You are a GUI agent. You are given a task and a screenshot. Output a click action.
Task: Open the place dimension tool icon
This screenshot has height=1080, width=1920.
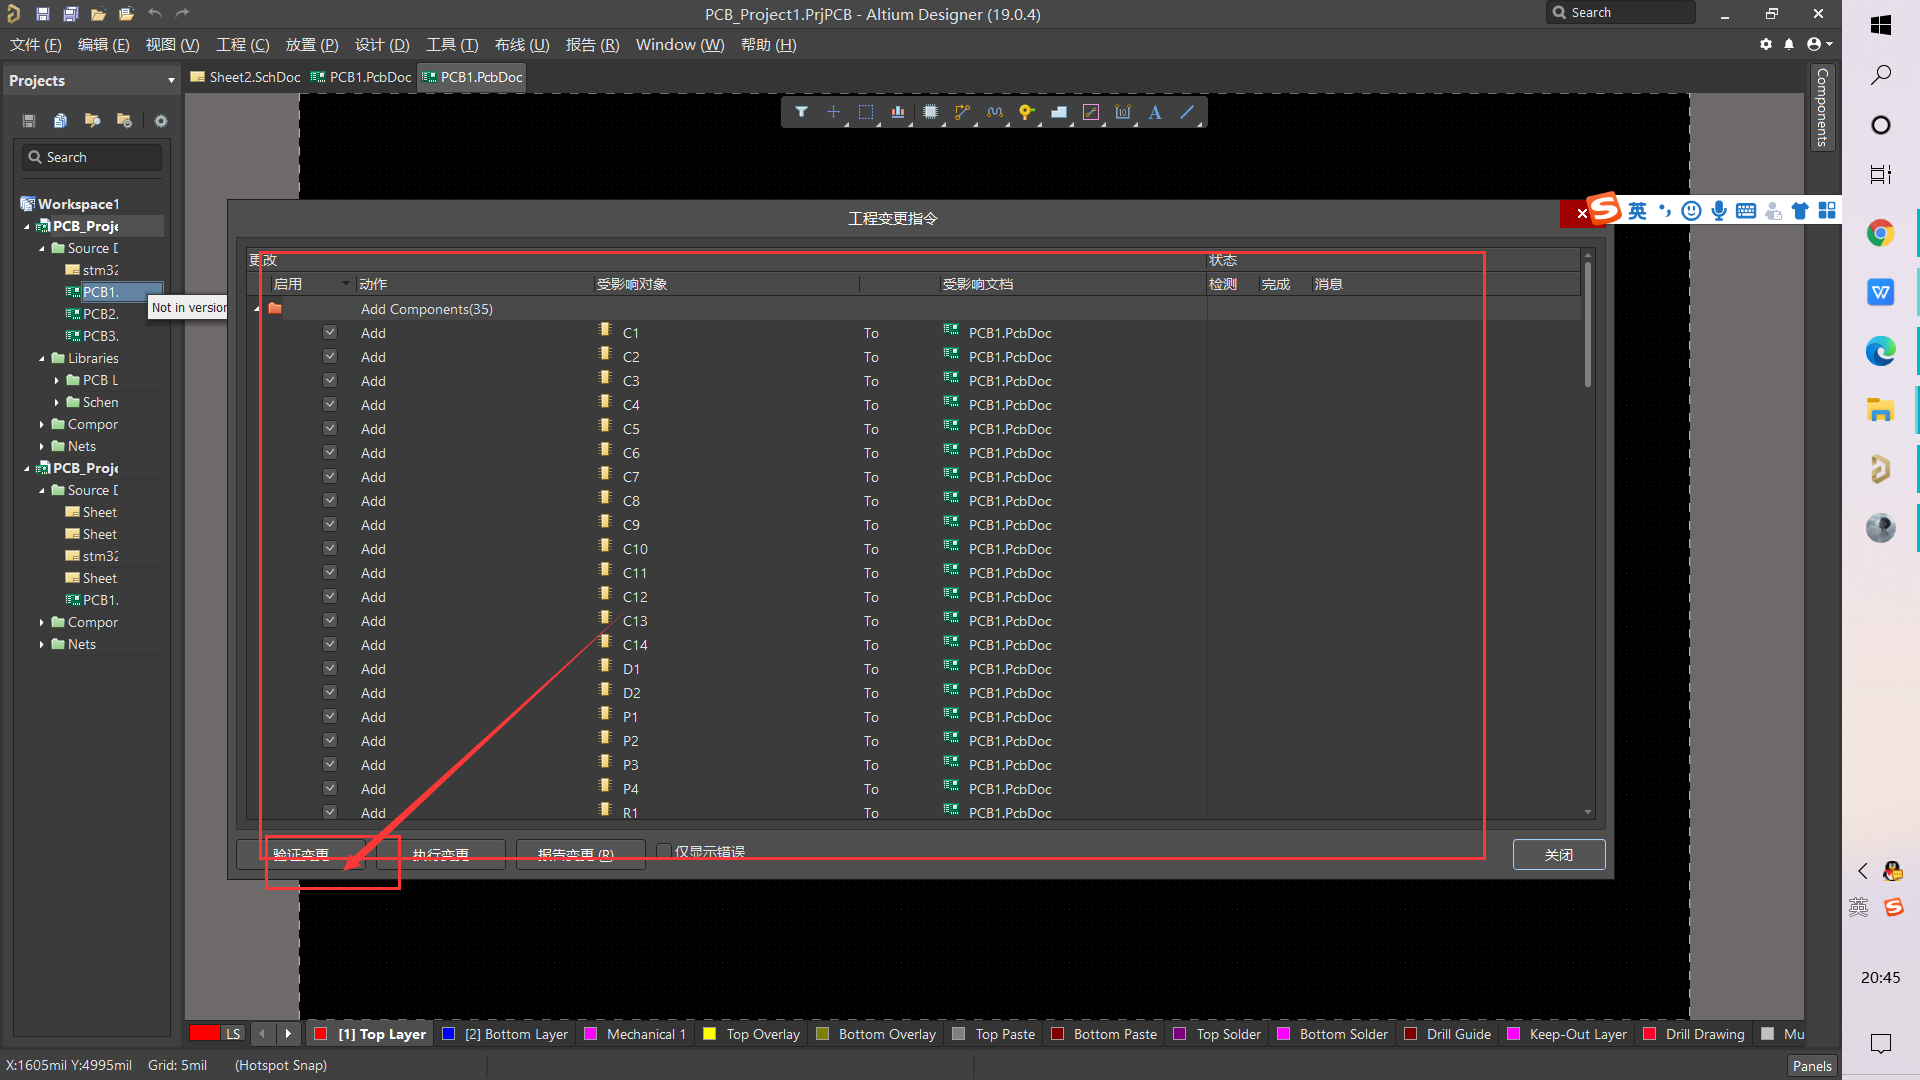click(1123, 112)
